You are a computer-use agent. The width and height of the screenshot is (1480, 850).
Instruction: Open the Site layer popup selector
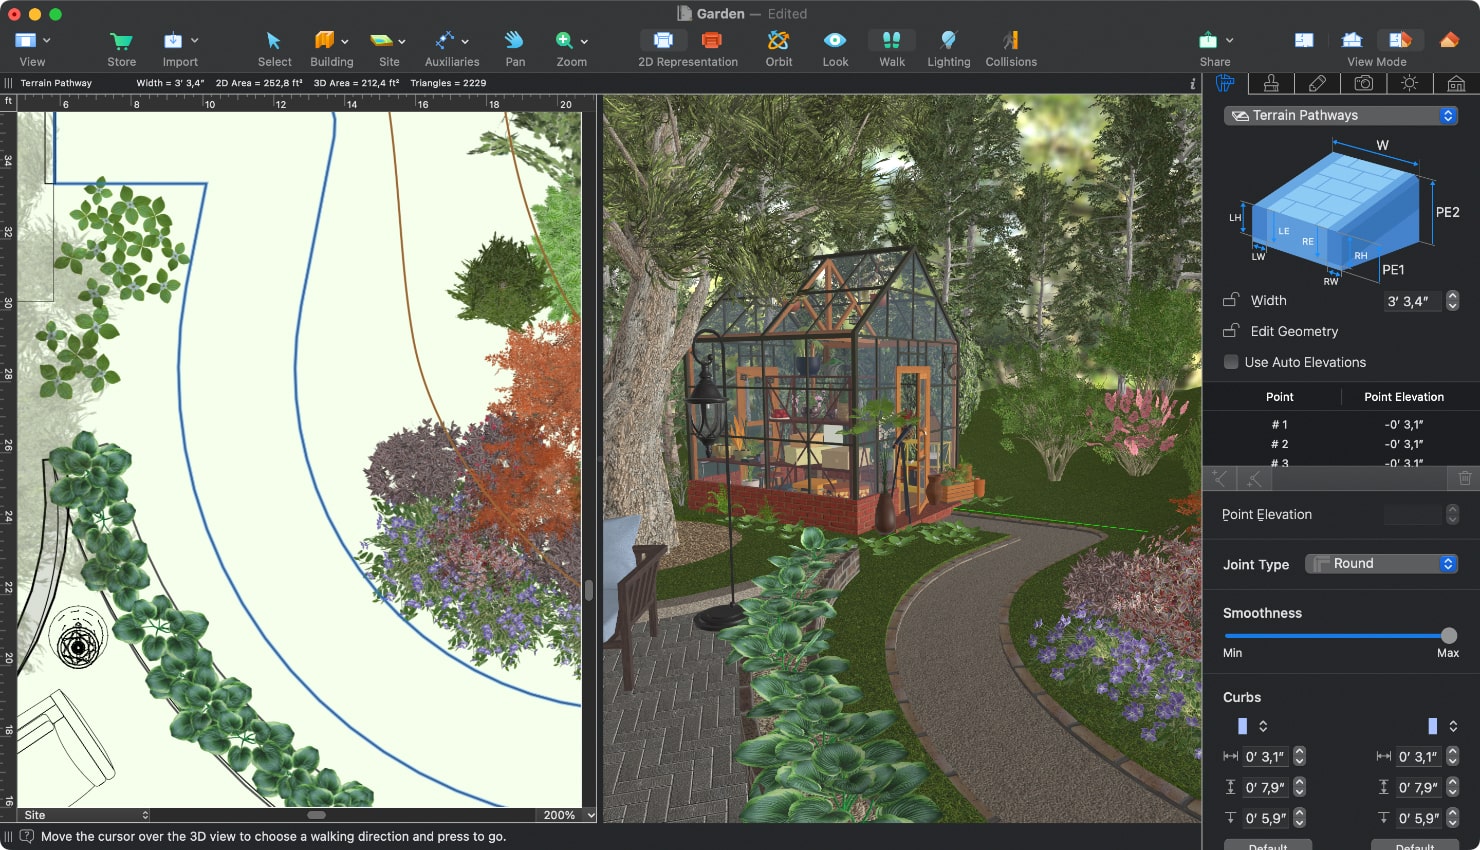tap(84, 815)
